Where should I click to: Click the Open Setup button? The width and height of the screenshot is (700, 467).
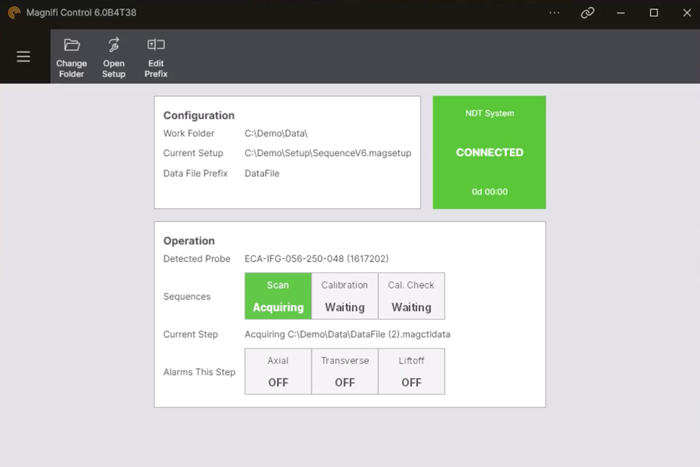pyautogui.click(x=114, y=58)
